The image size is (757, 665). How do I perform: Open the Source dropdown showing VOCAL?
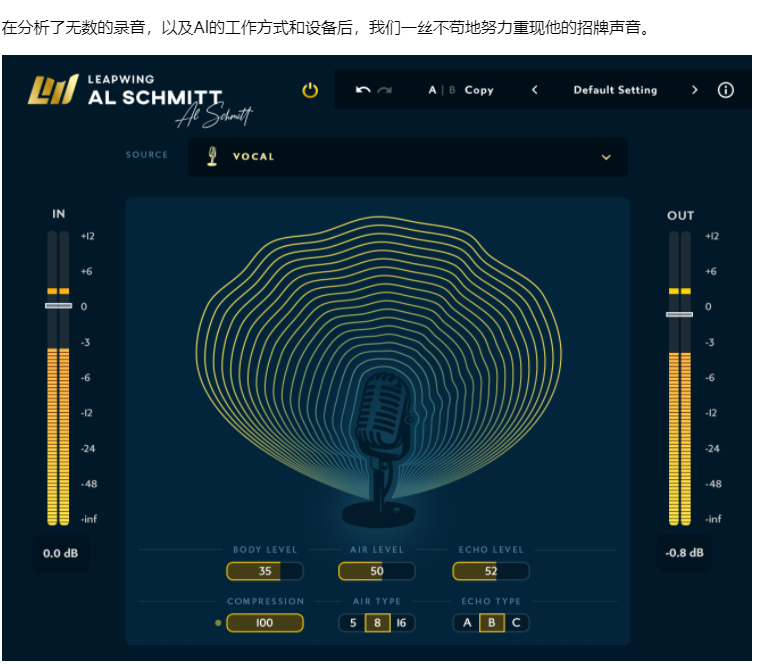[408, 157]
